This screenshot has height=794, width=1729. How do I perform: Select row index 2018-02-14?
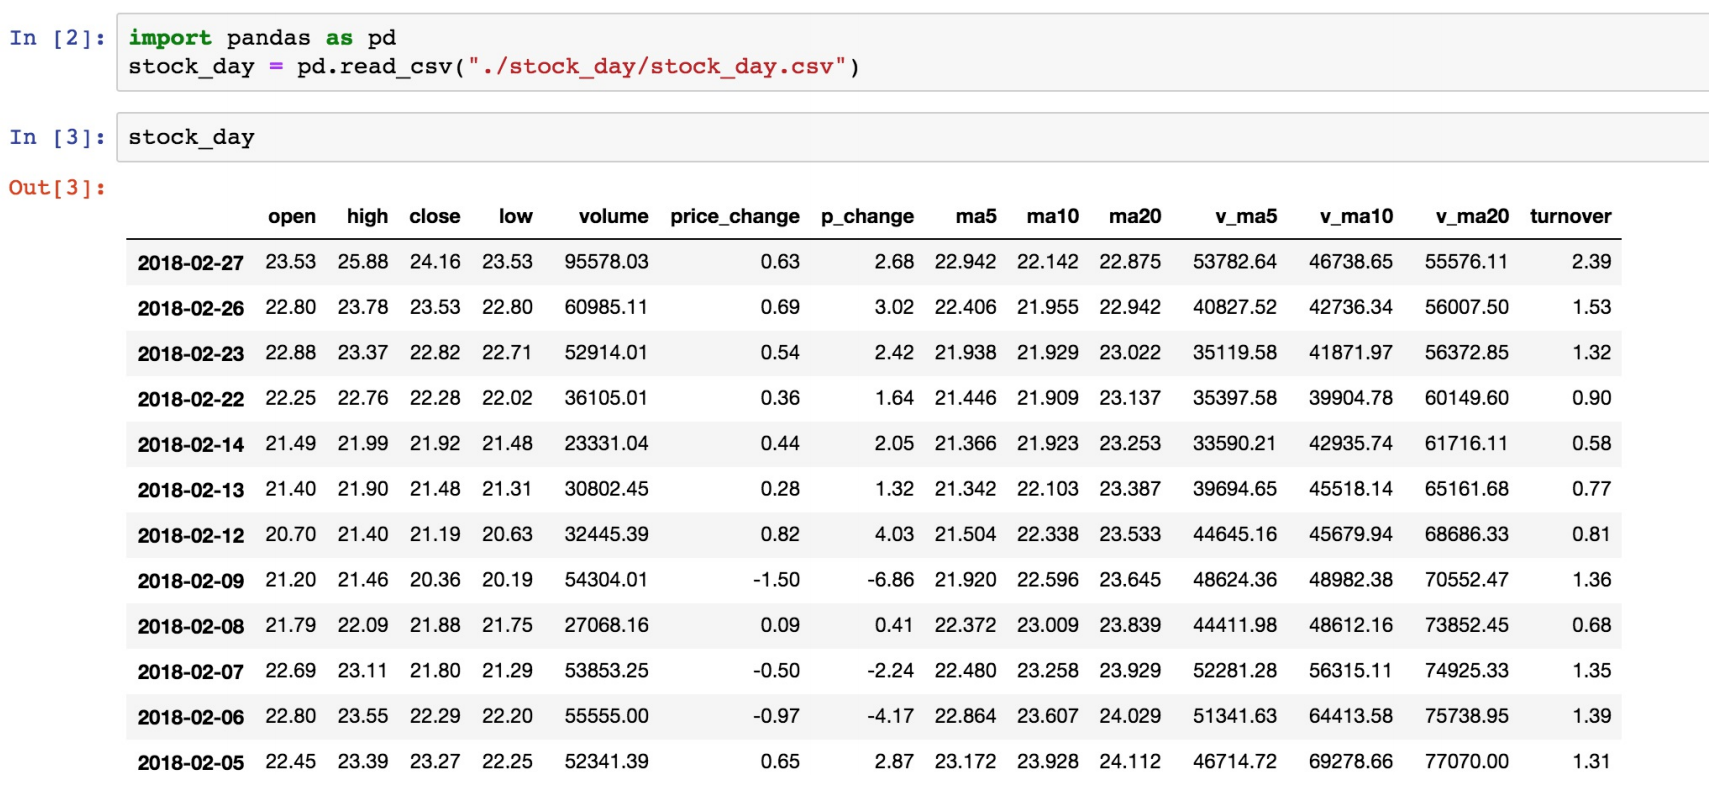(190, 445)
